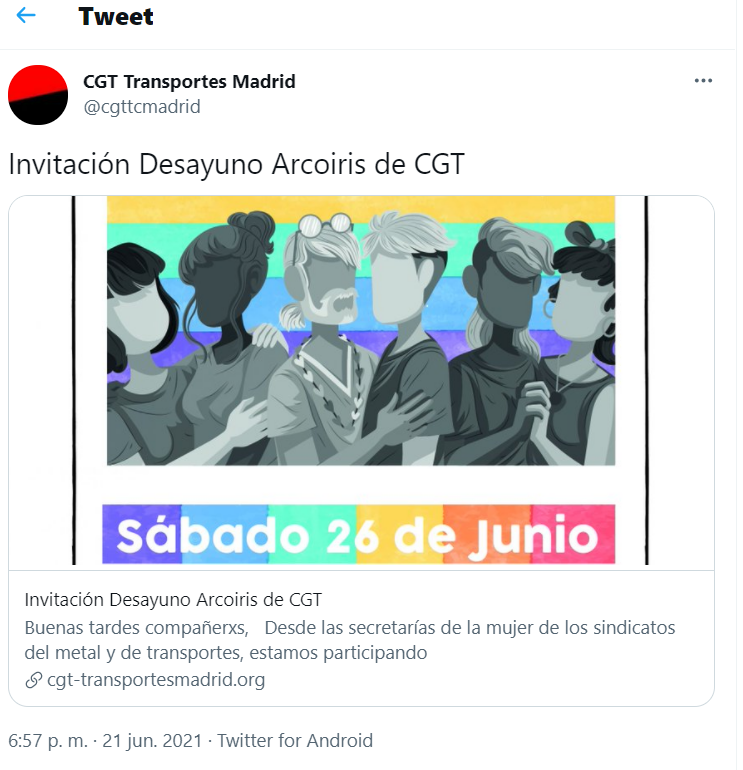This screenshot has width=743, height=770.
Task: Select the tweet text Invitación Desayuno Arcoiris
Action: [187, 164]
